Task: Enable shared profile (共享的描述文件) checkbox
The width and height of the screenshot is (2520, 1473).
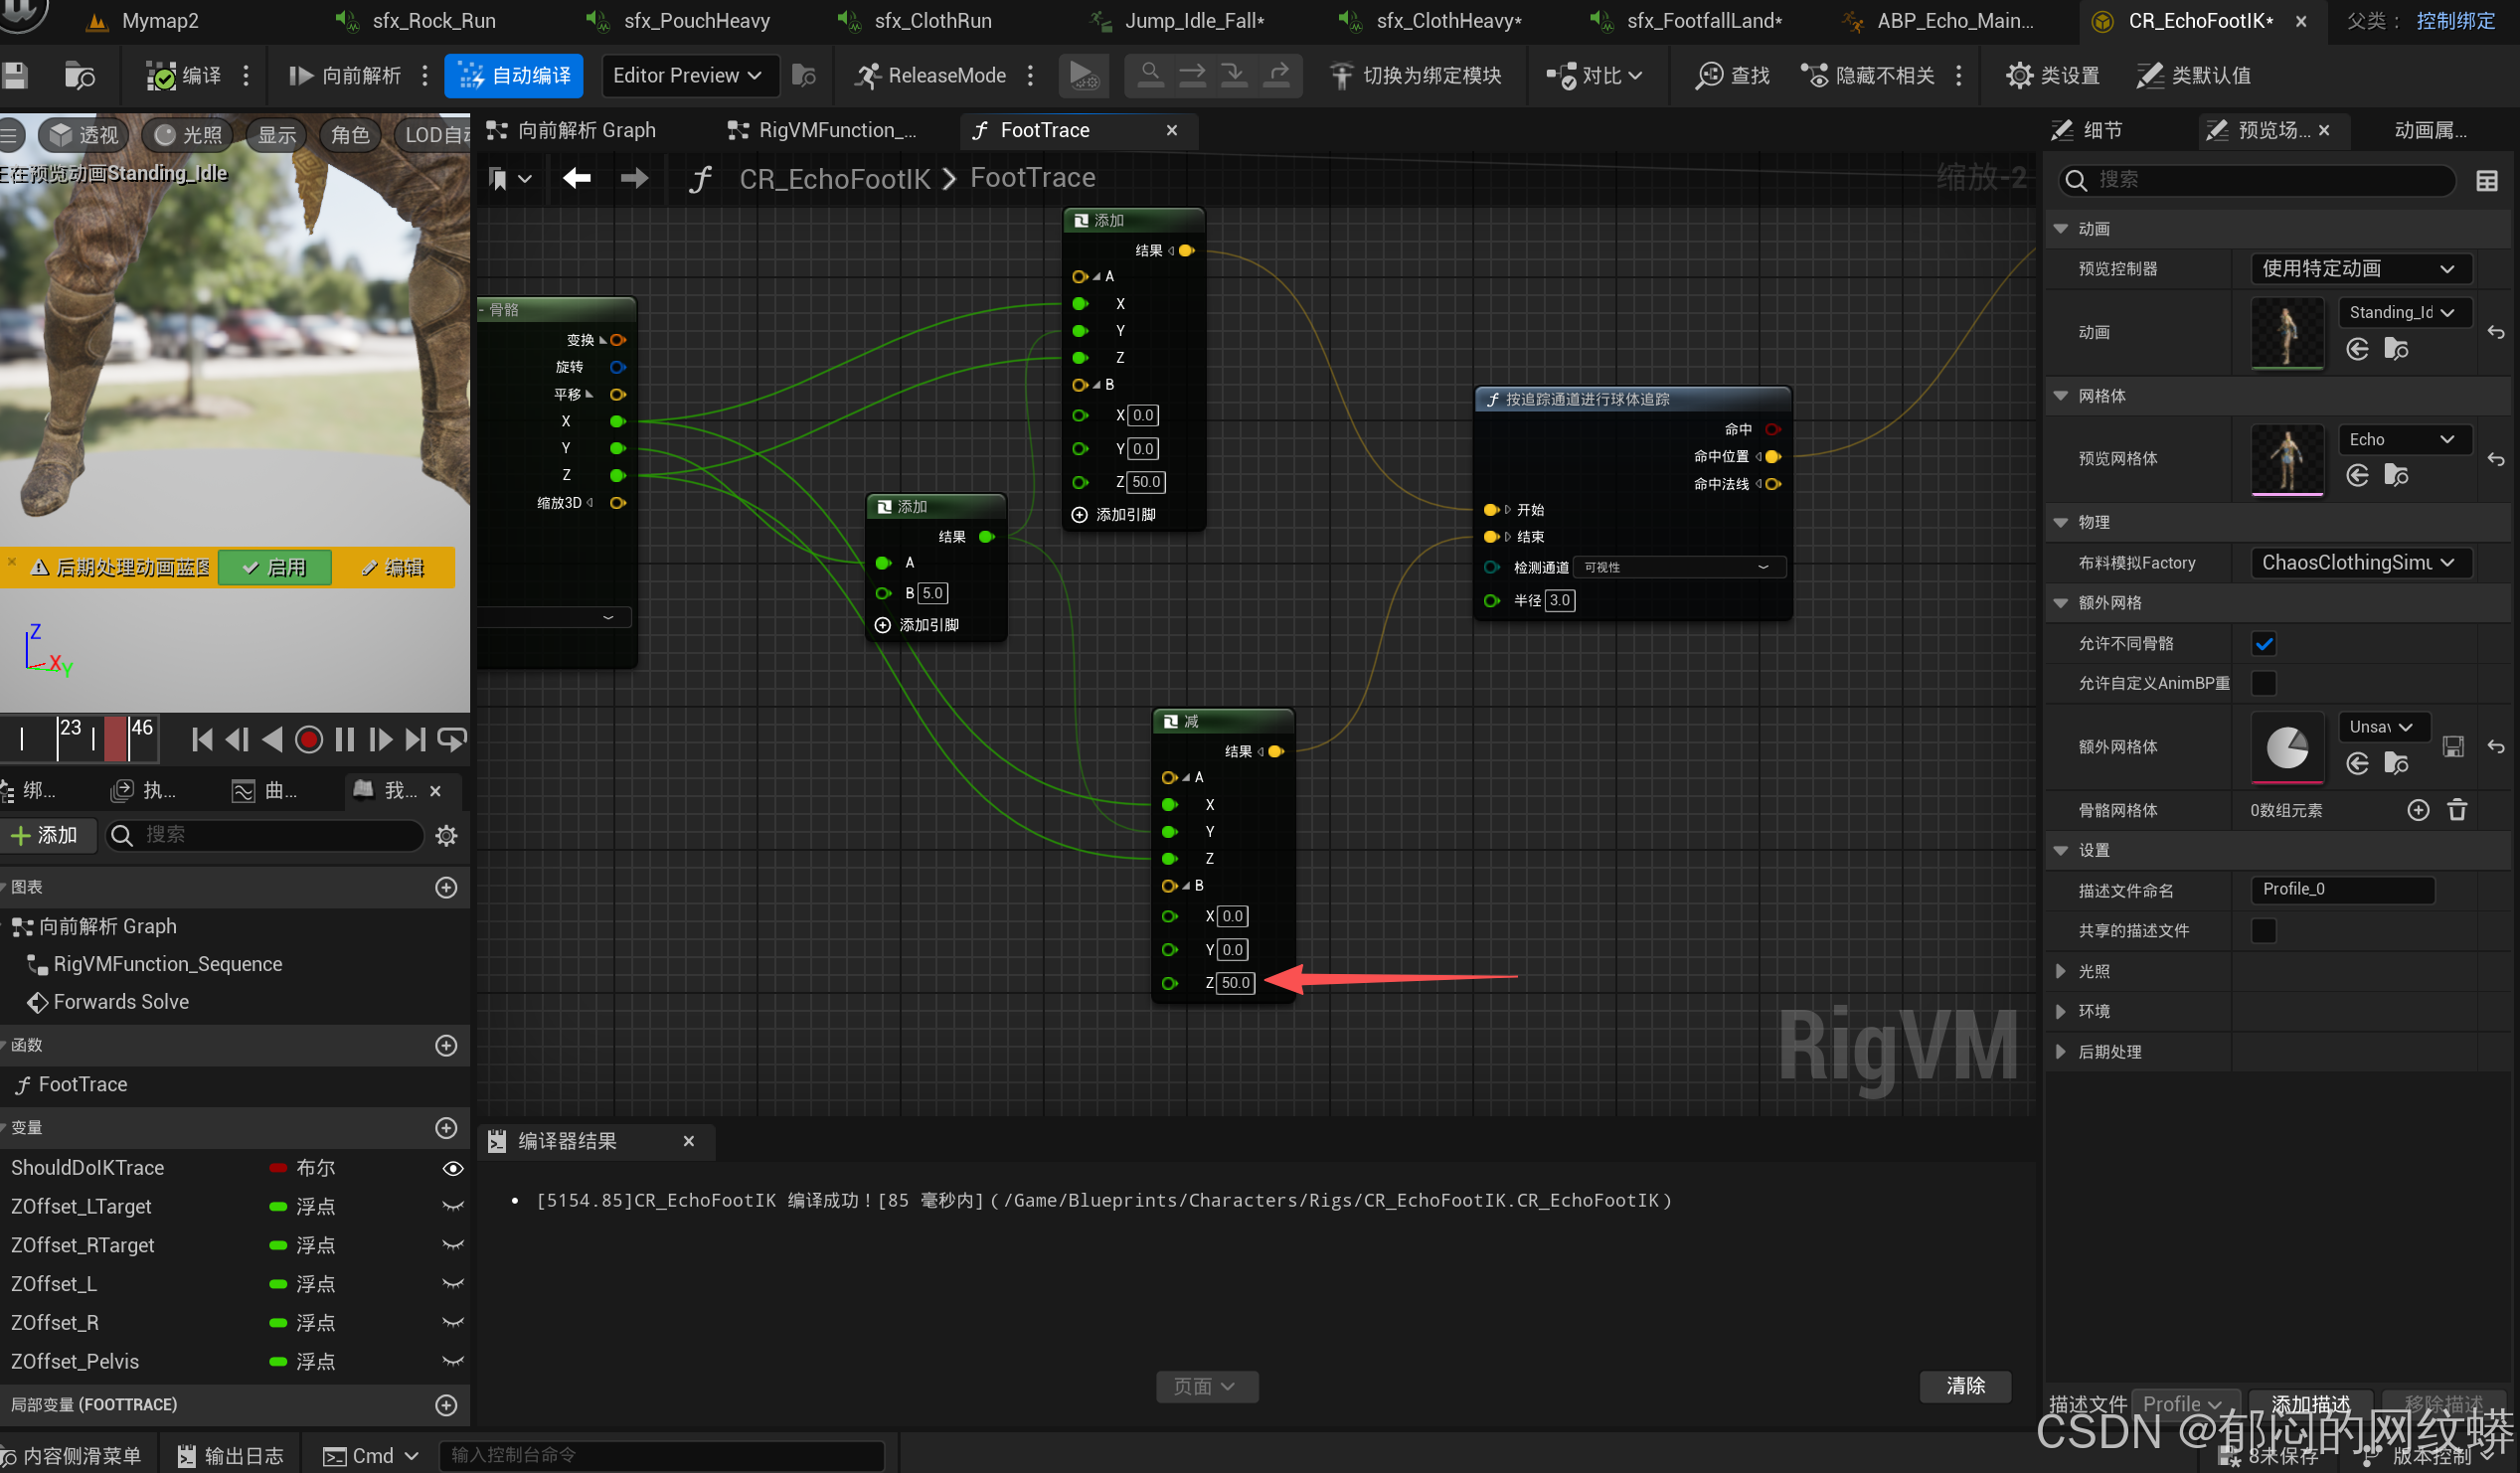Action: (2264, 930)
